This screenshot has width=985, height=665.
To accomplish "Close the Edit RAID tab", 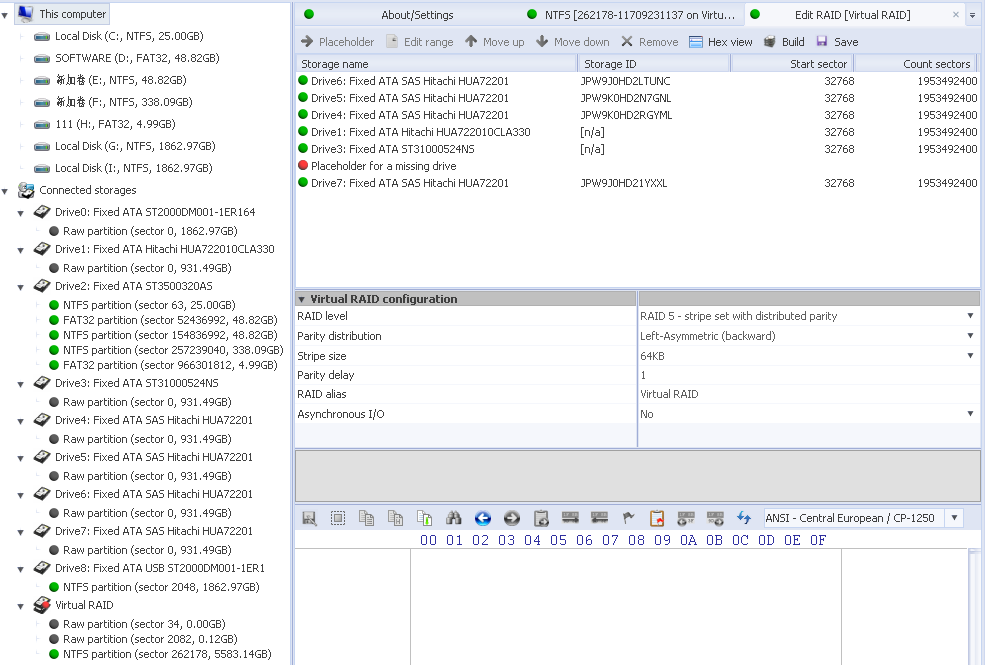I will coord(955,14).
